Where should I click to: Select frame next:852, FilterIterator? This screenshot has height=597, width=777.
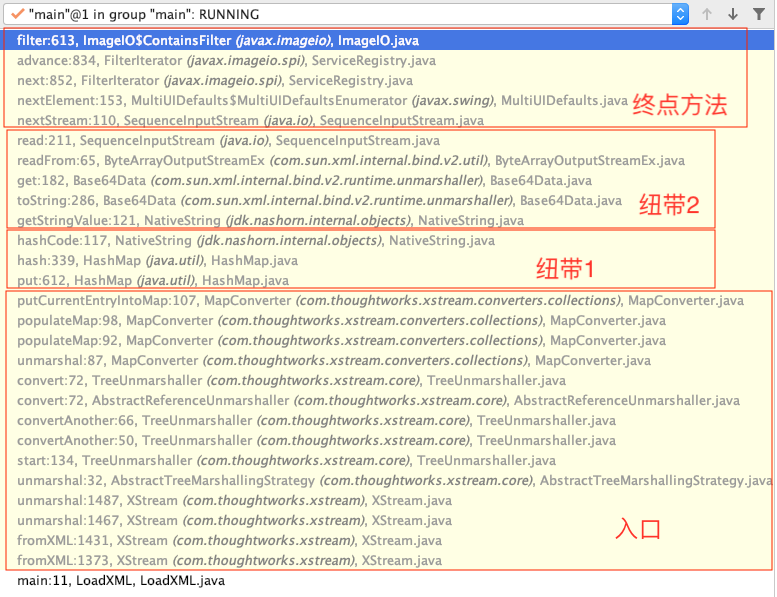click(388, 80)
